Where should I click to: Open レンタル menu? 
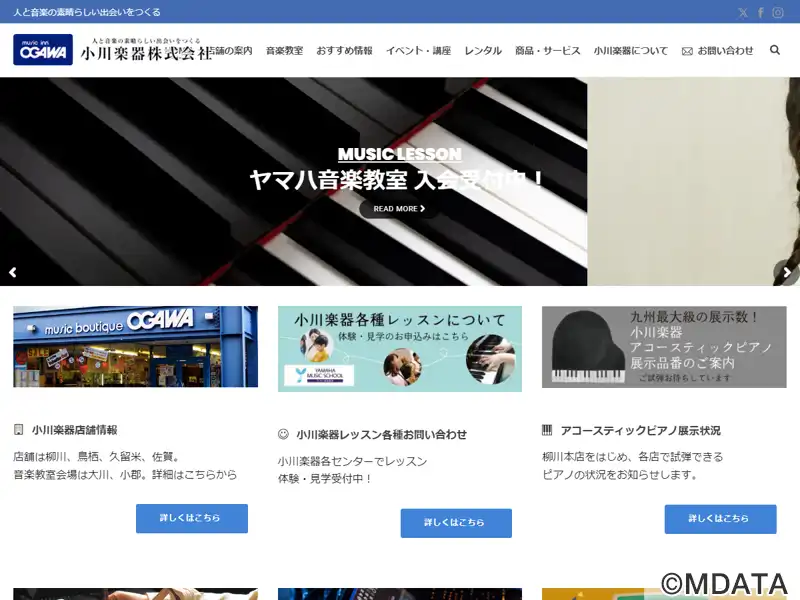tap(483, 51)
